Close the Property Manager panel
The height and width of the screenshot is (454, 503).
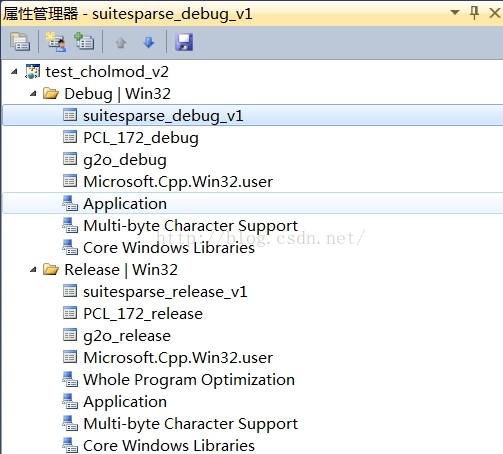point(495,13)
